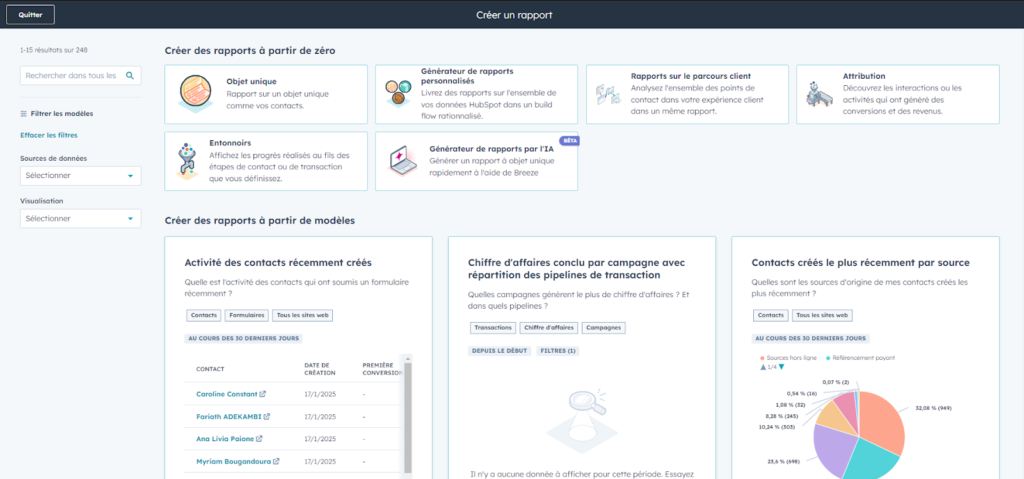The width and height of the screenshot is (1024, 479).
Task: Open Fariath ADEKAMBI contact link
Action: pos(229,416)
